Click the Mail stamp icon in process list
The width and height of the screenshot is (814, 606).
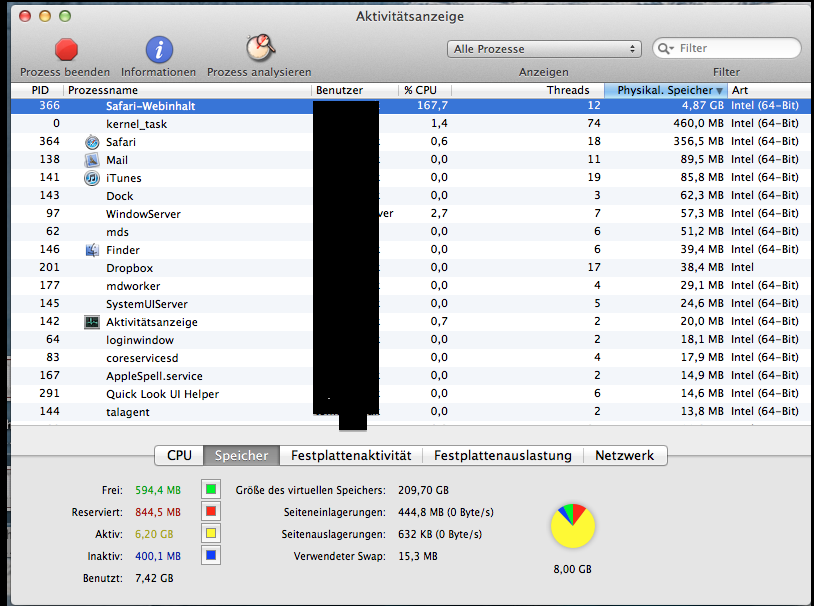coord(92,160)
